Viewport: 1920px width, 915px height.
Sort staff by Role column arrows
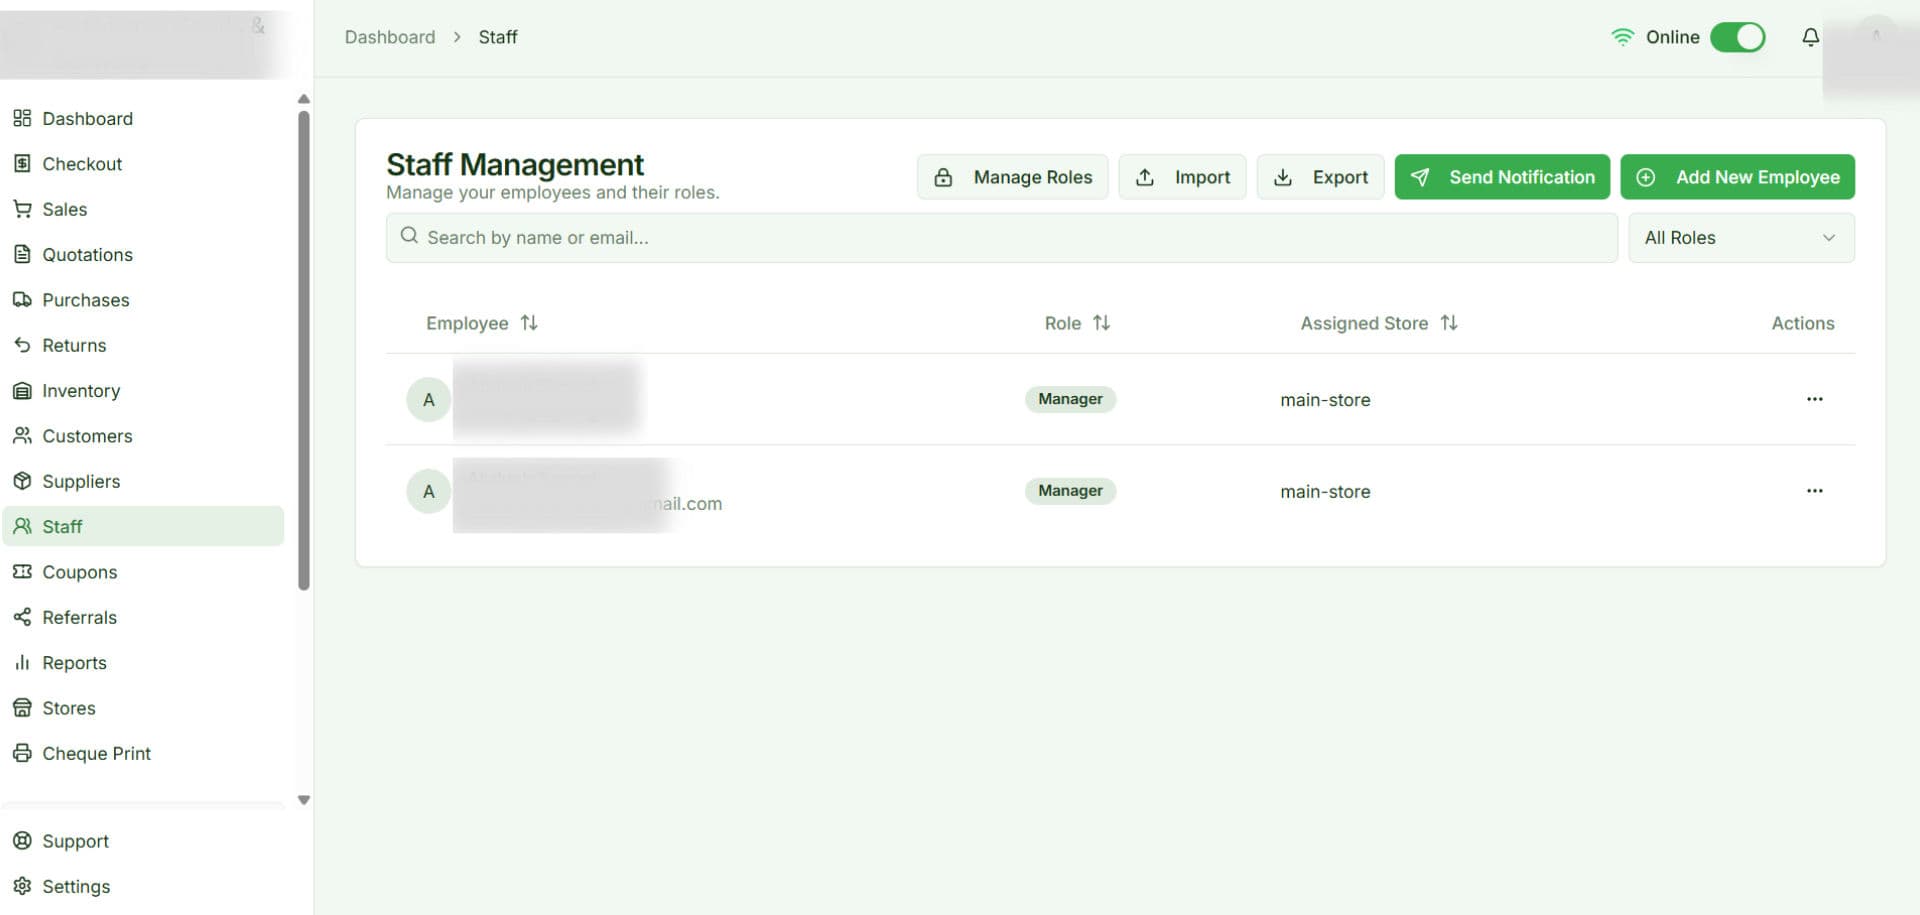tap(1101, 323)
